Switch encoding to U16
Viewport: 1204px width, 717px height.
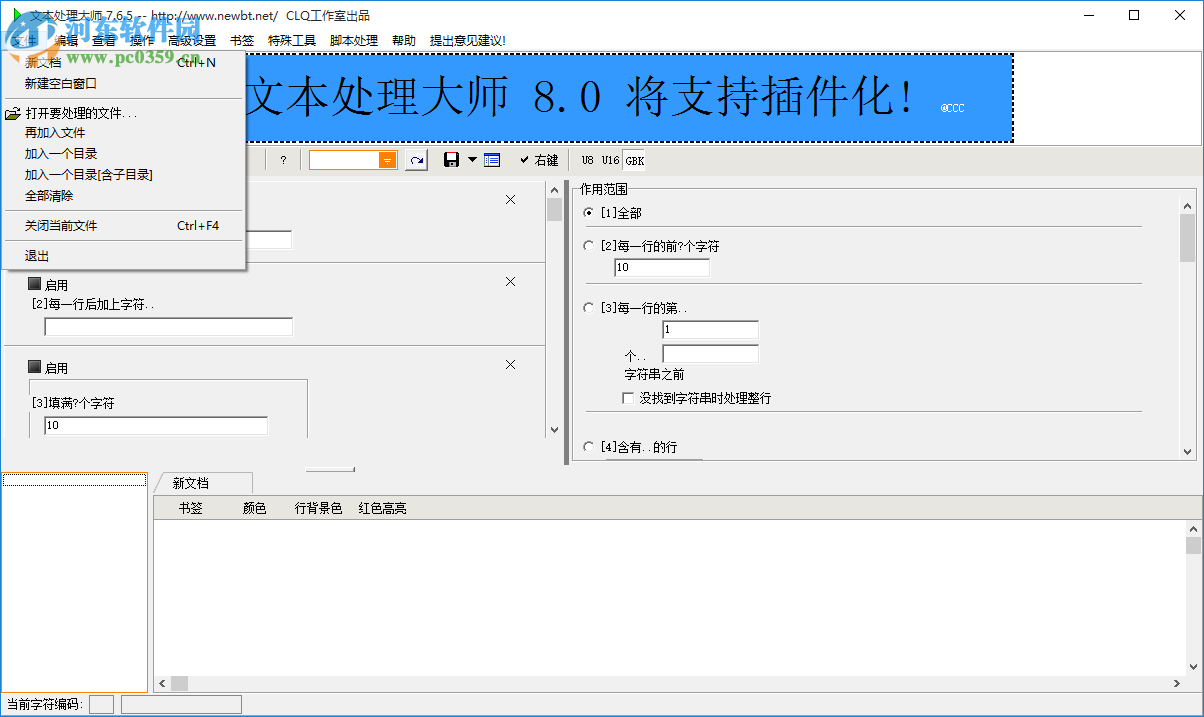(608, 159)
